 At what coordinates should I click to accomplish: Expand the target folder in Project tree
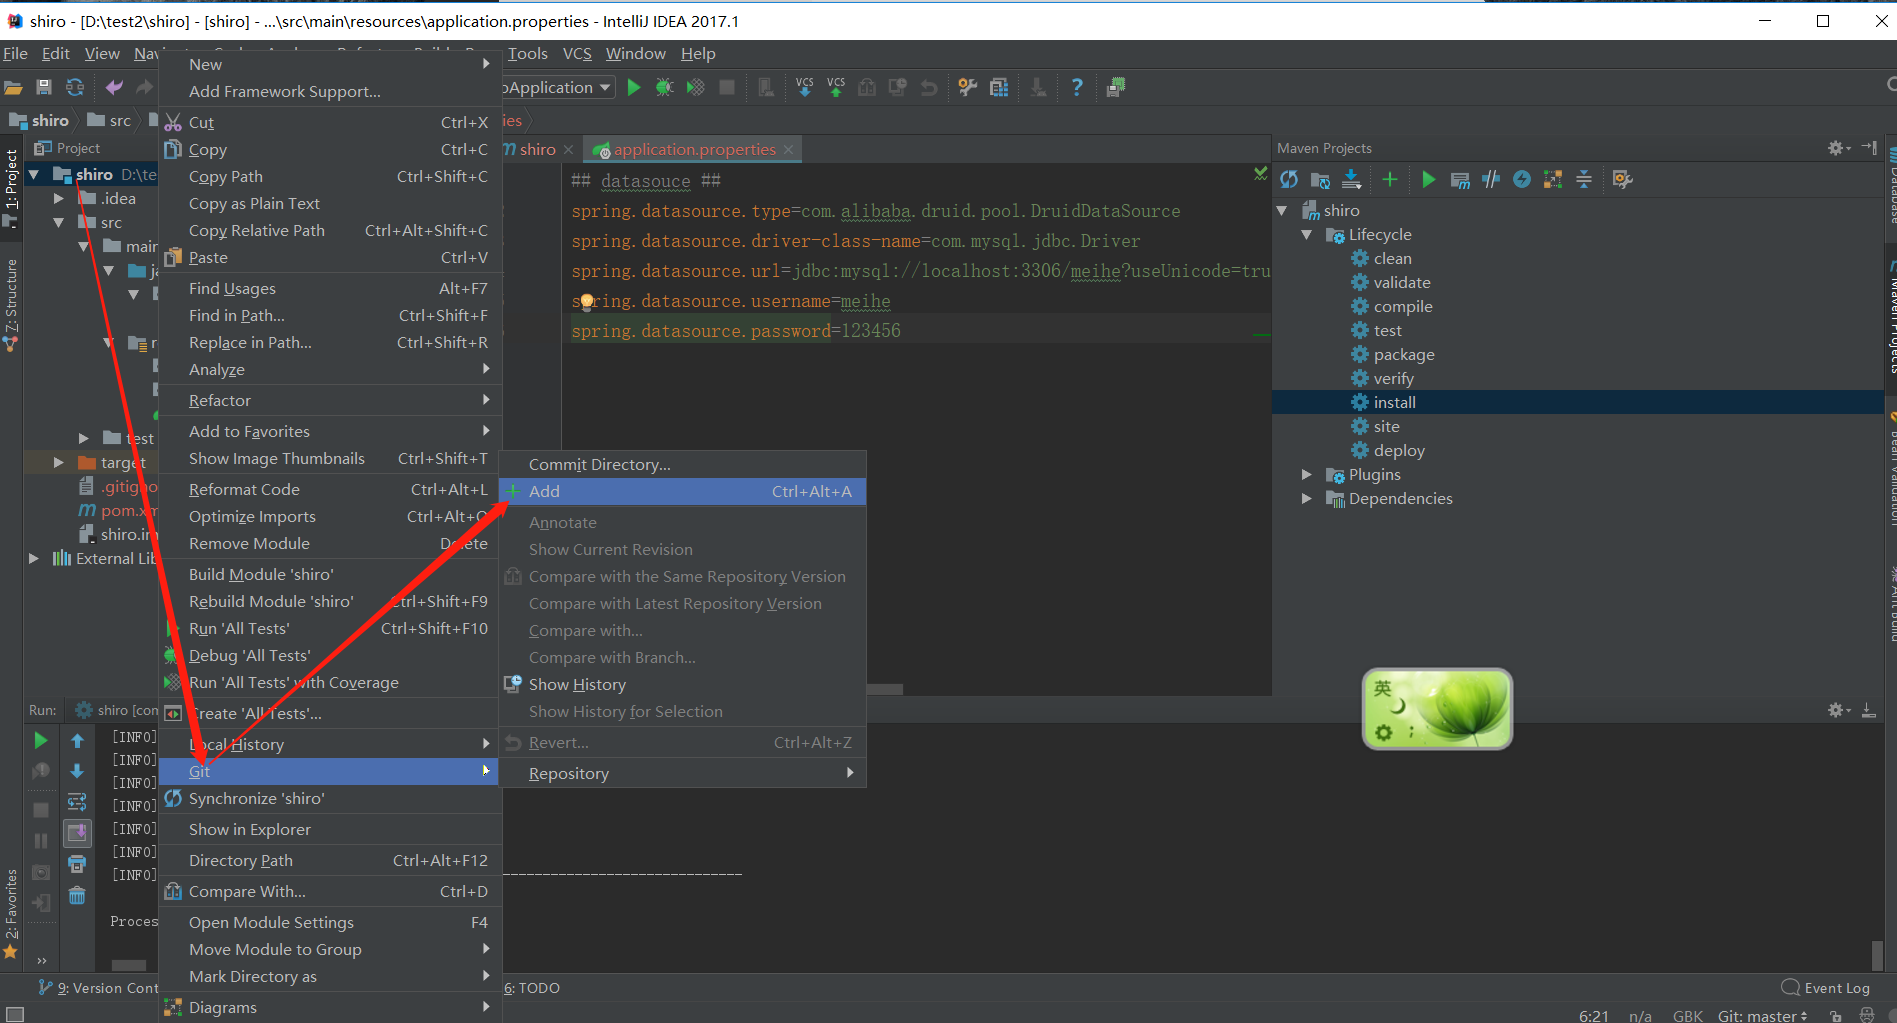58,463
